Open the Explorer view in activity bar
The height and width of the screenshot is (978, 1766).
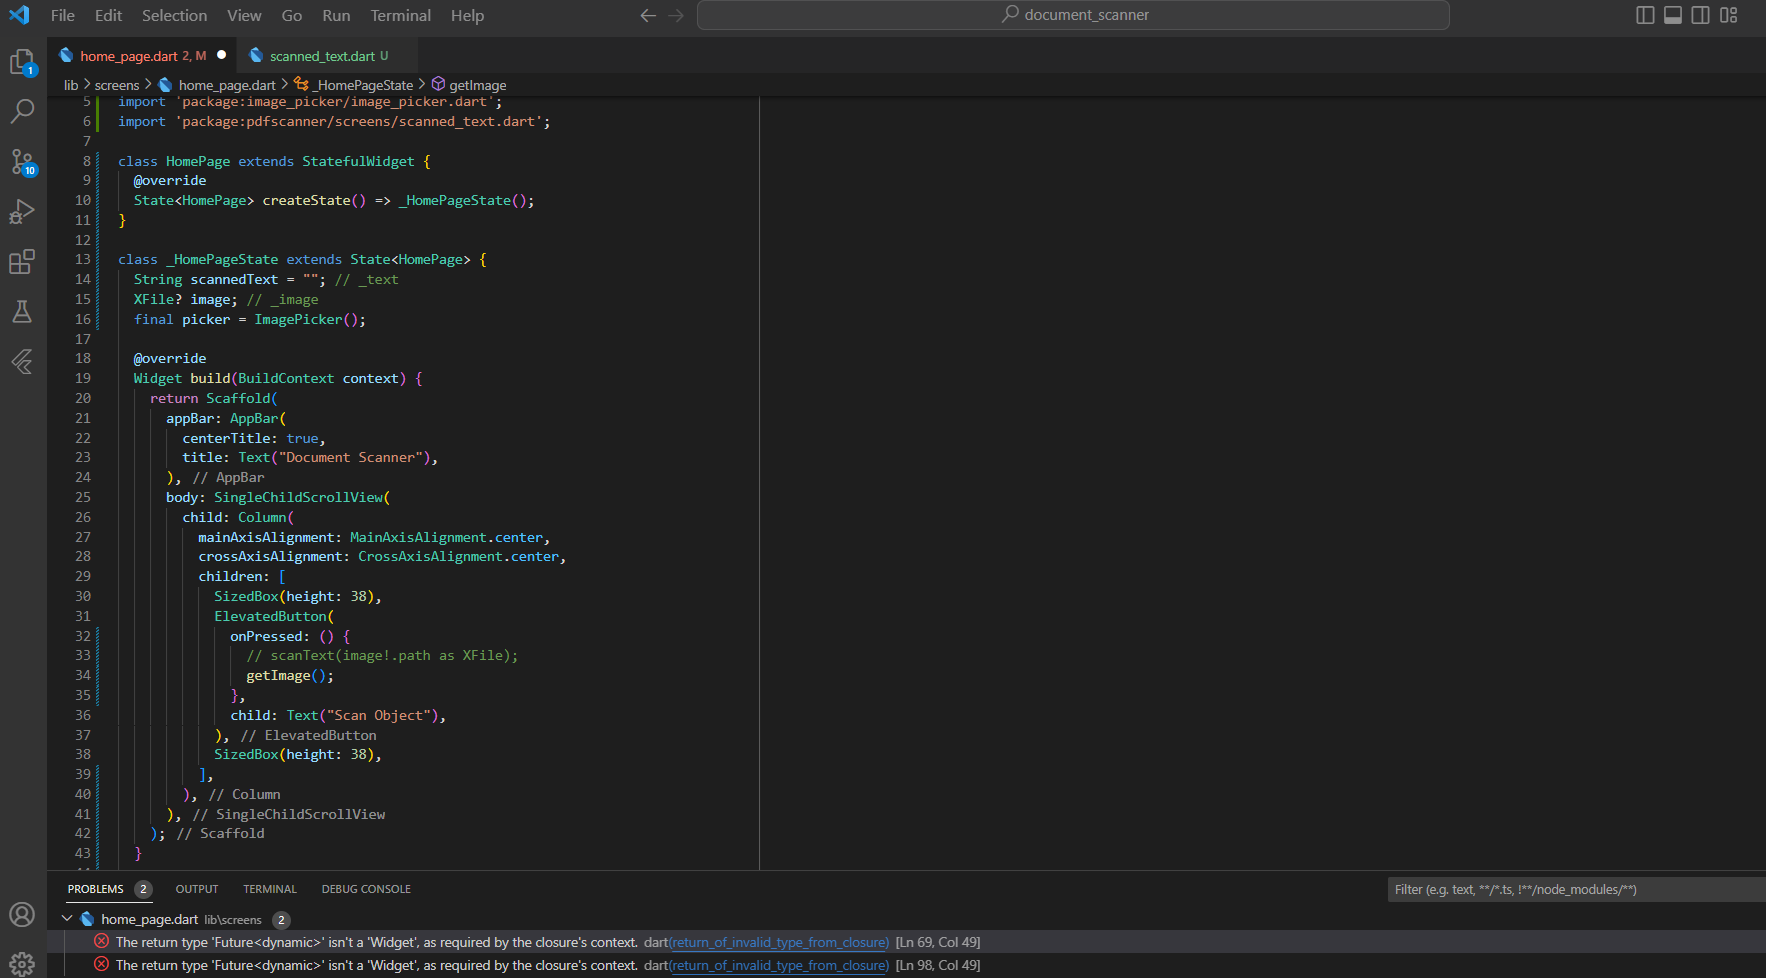(22, 63)
